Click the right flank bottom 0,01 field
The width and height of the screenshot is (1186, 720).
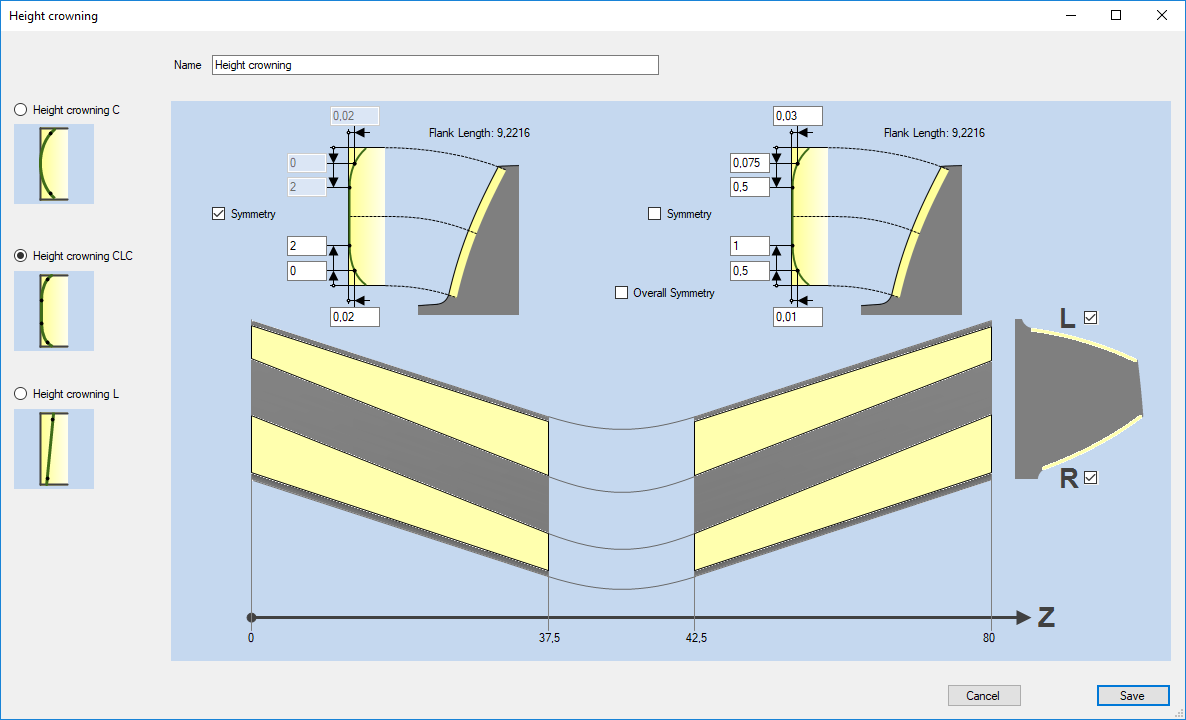[x=798, y=317]
